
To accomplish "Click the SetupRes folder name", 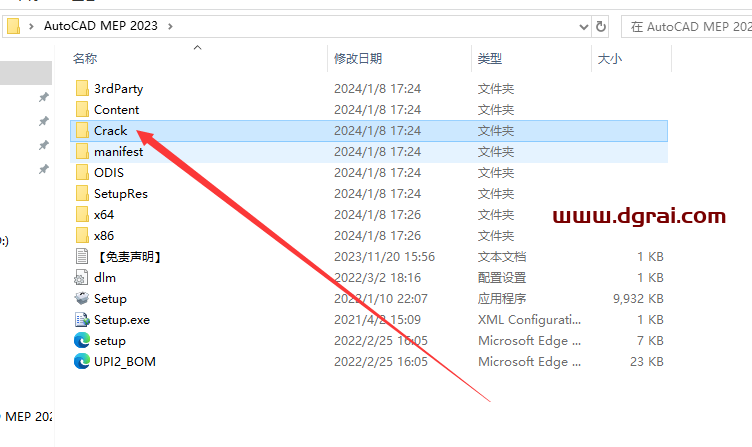I will (x=121, y=194).
